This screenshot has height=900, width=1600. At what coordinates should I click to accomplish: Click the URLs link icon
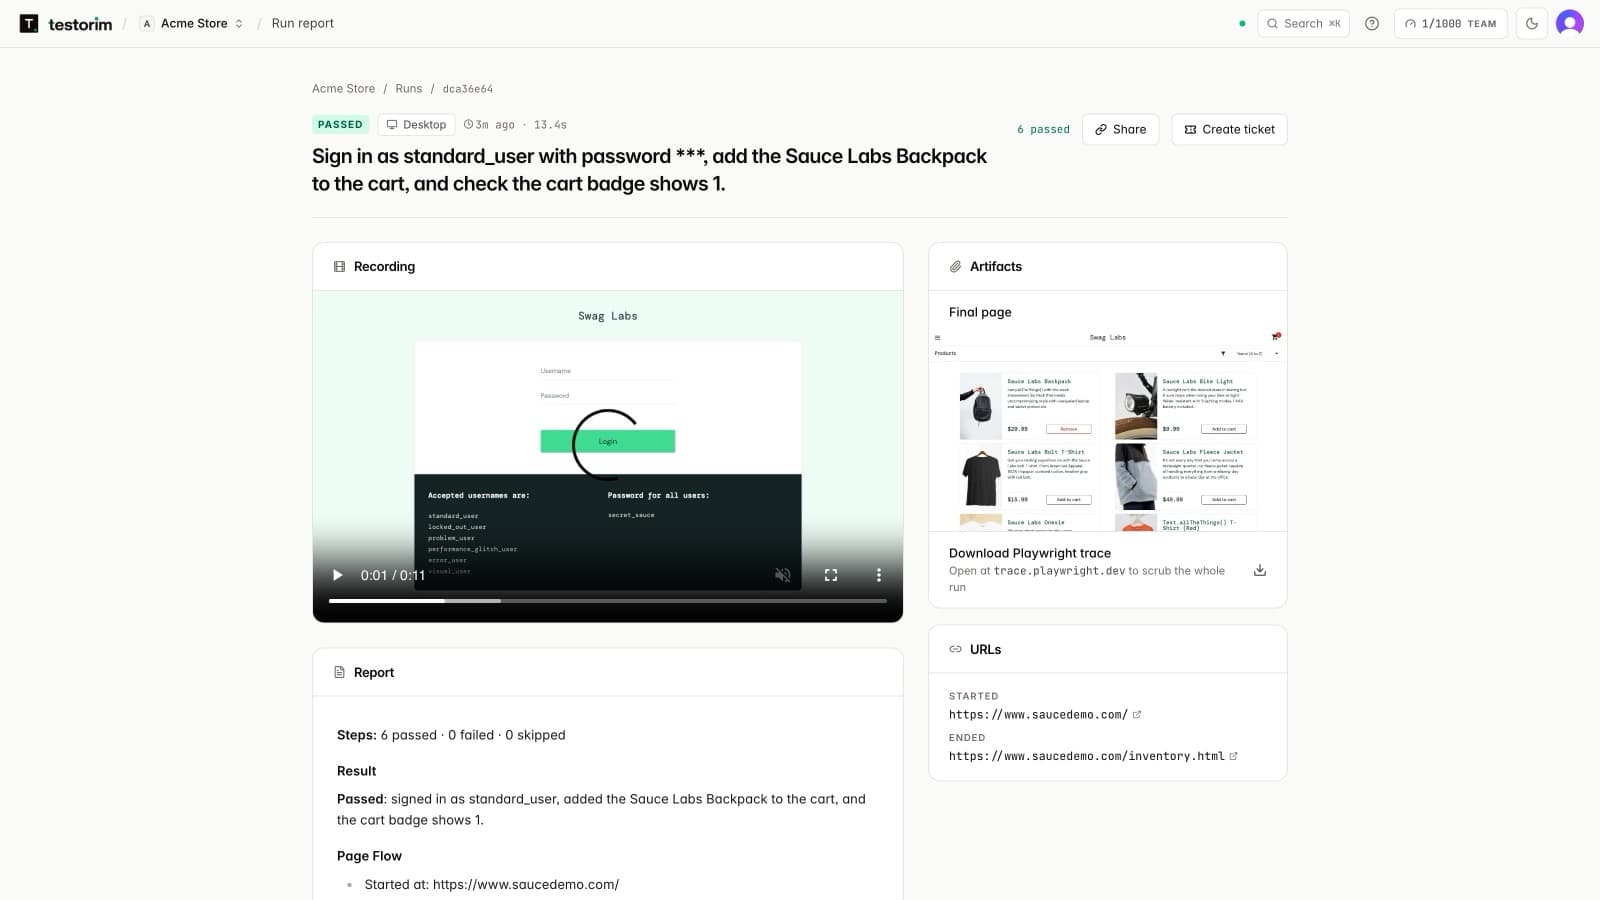point(955,649)
